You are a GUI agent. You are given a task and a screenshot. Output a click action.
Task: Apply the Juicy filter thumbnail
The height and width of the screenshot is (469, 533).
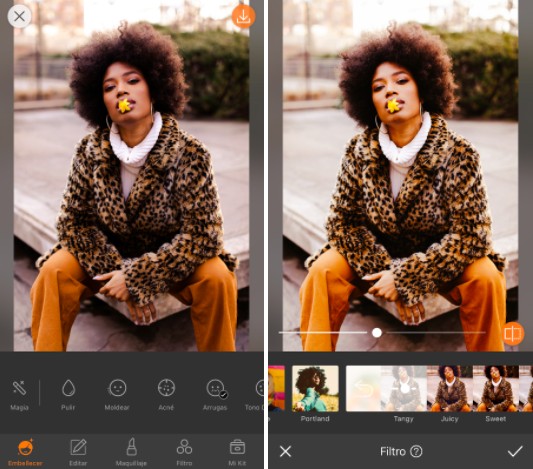click(x=450, y=388)
